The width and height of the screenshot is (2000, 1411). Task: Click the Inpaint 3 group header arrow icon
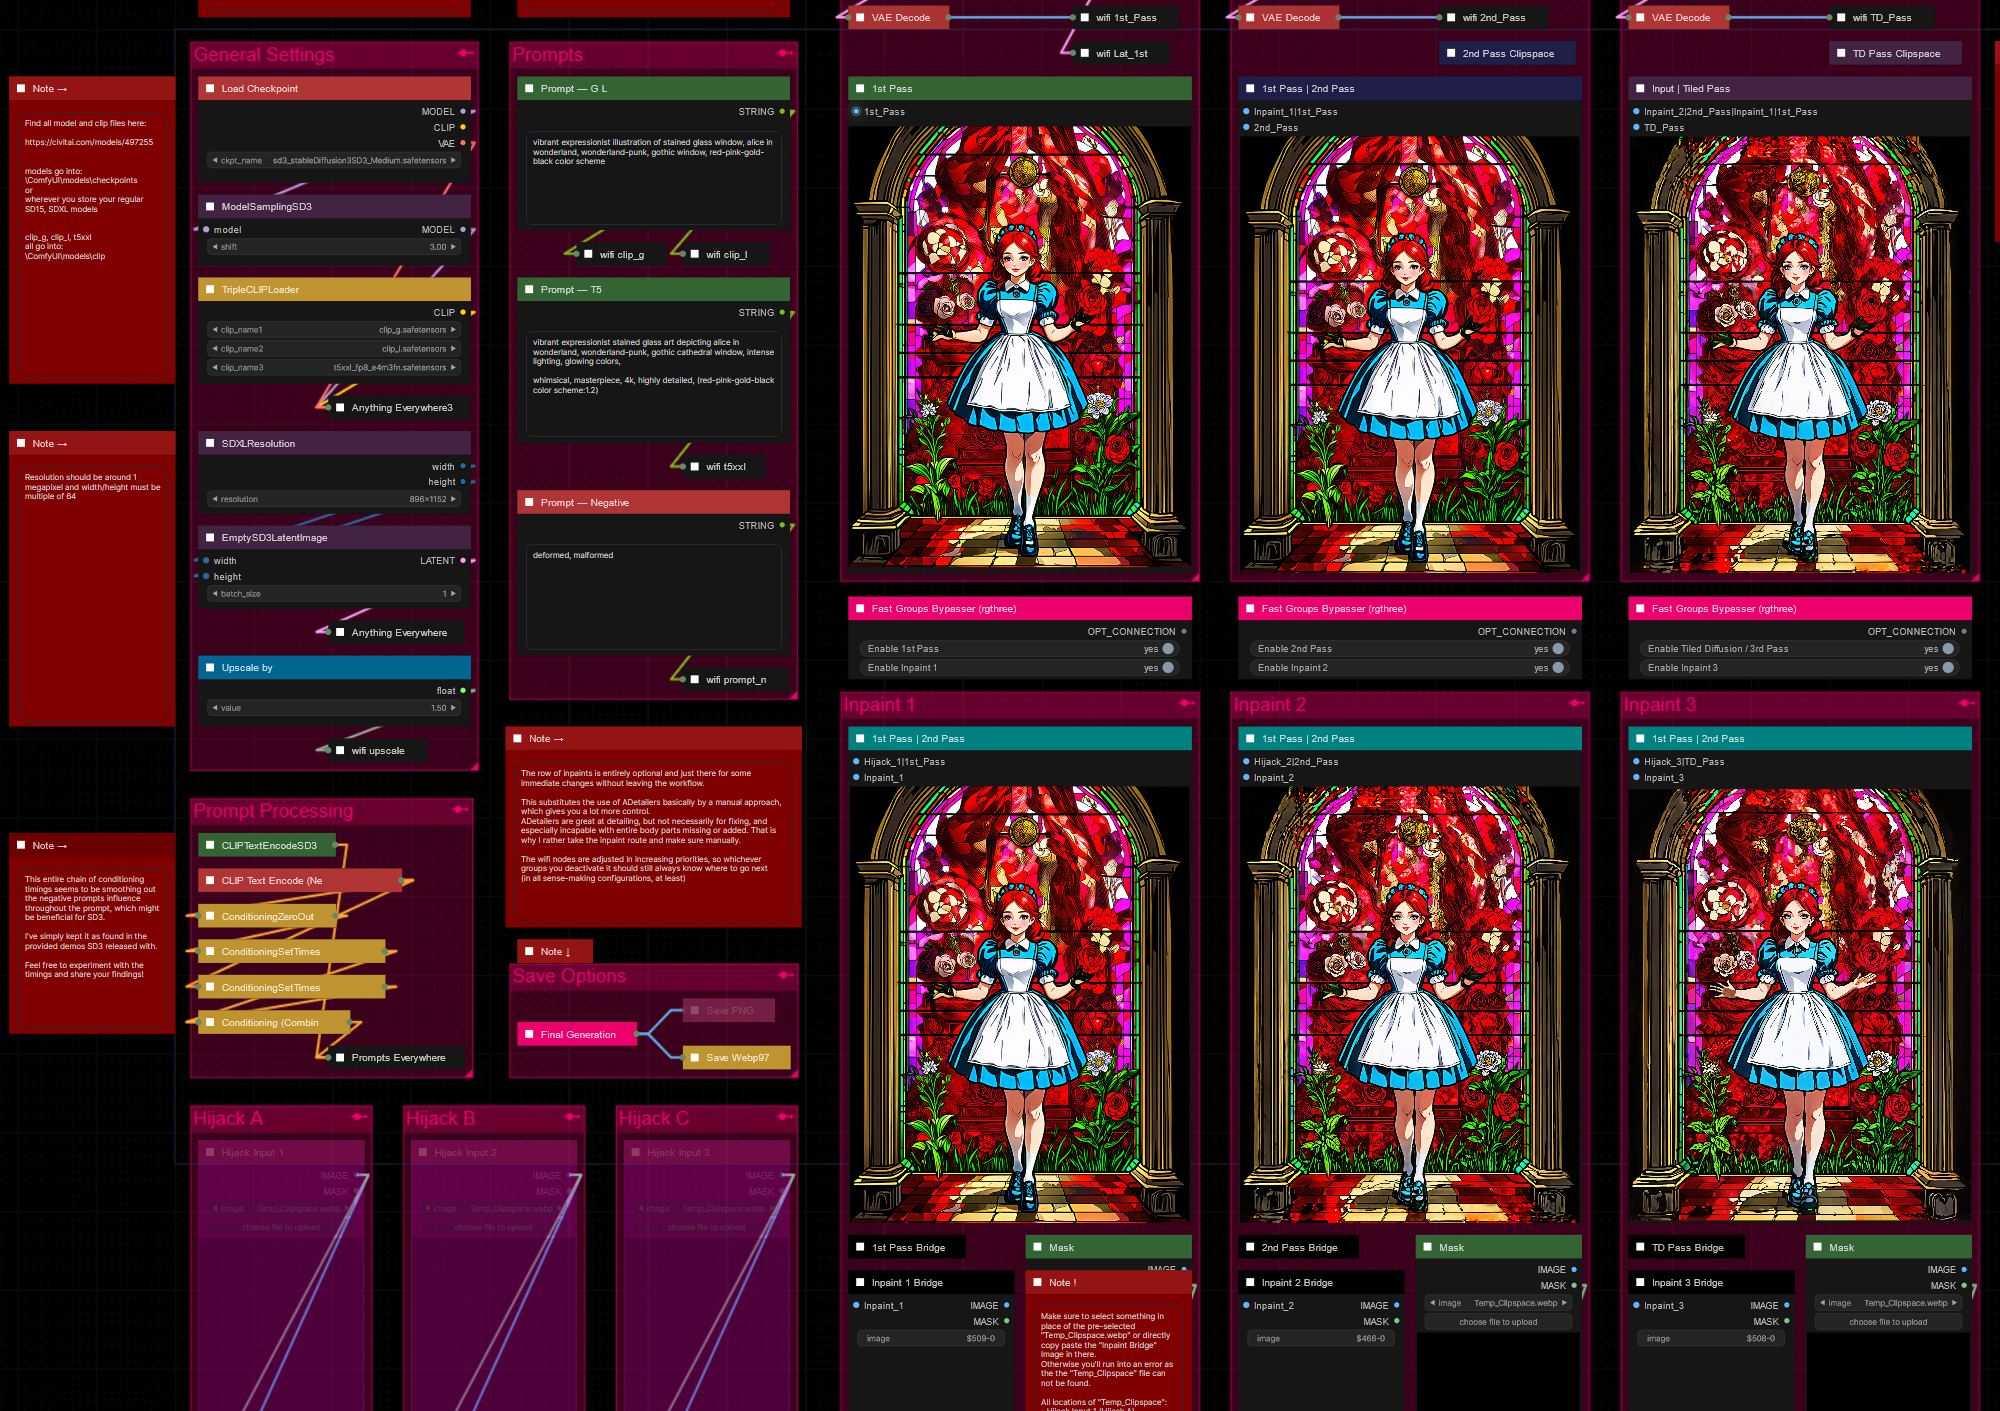[x=1967, y=703]
